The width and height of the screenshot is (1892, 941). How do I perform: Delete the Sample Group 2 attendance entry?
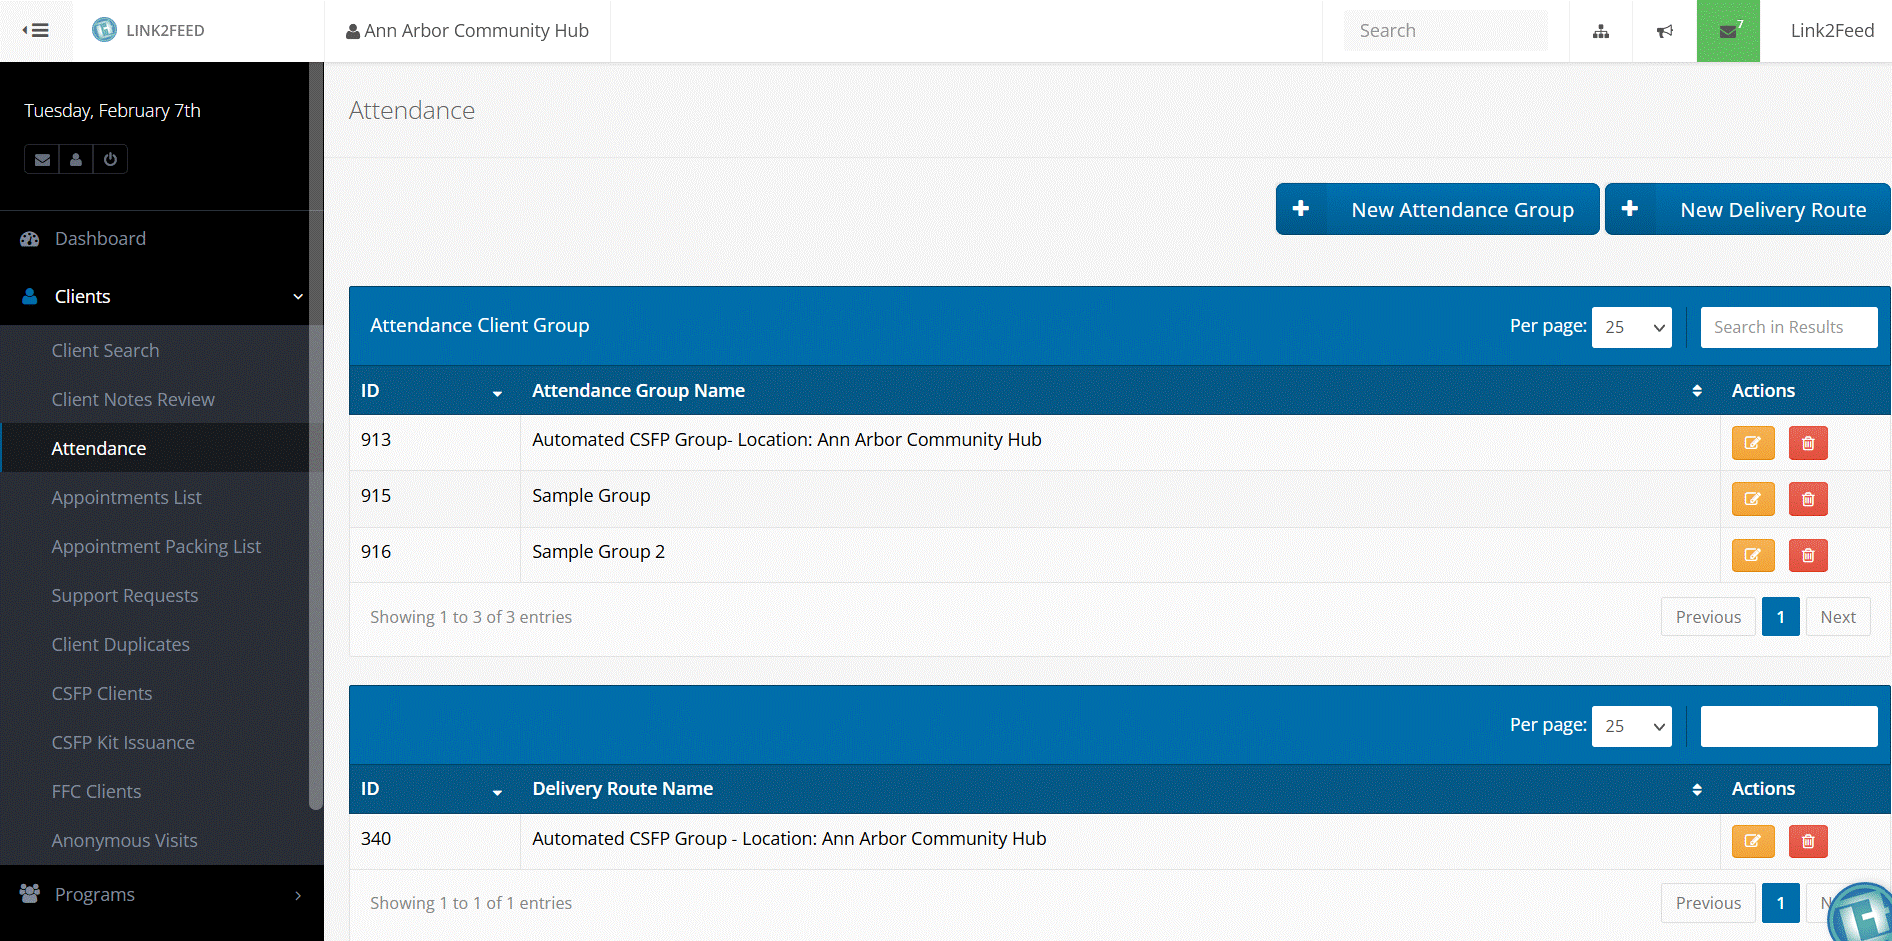[1807, 555]
